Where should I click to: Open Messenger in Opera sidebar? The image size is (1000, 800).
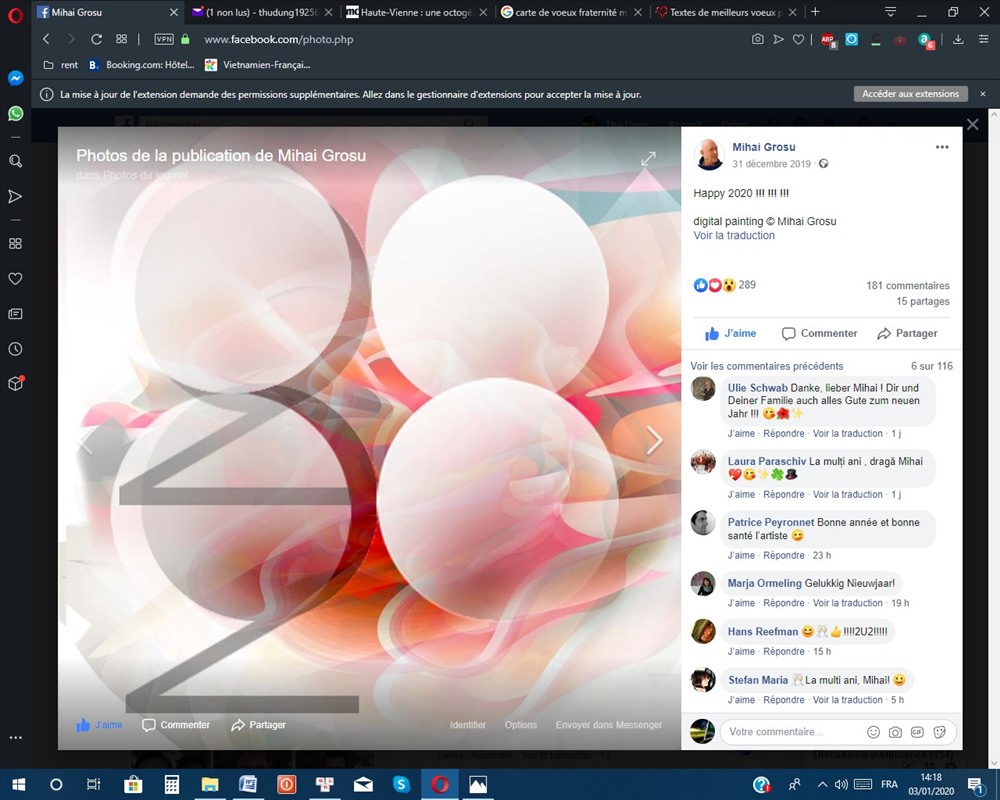(x=15, y=78)
